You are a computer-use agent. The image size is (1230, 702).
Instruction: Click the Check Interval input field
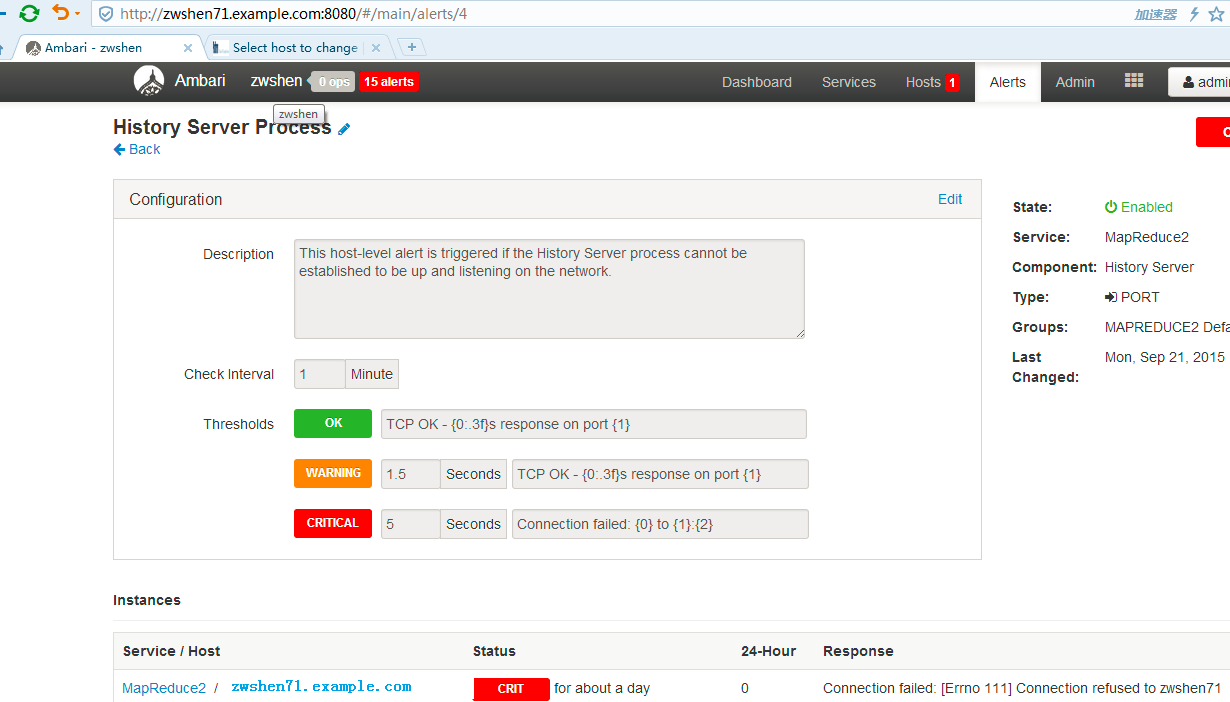[x=320, y=374]
